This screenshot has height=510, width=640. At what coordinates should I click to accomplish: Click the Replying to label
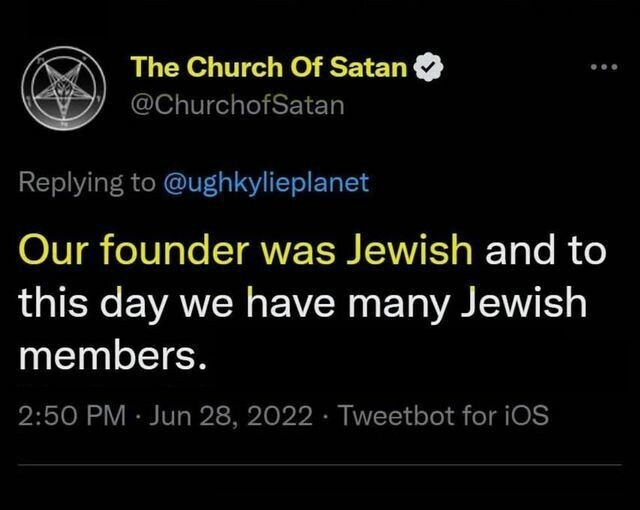click(87, 183)
